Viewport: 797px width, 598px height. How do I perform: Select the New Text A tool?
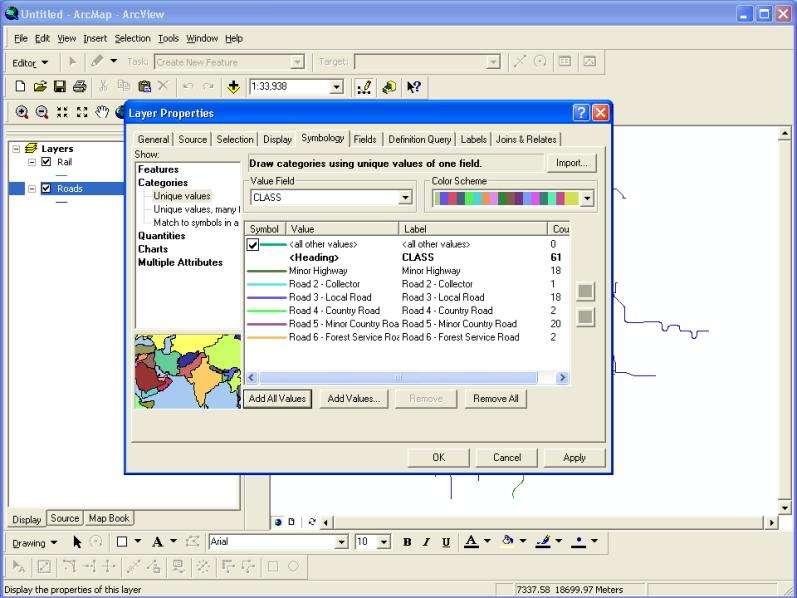coord(158,542)
